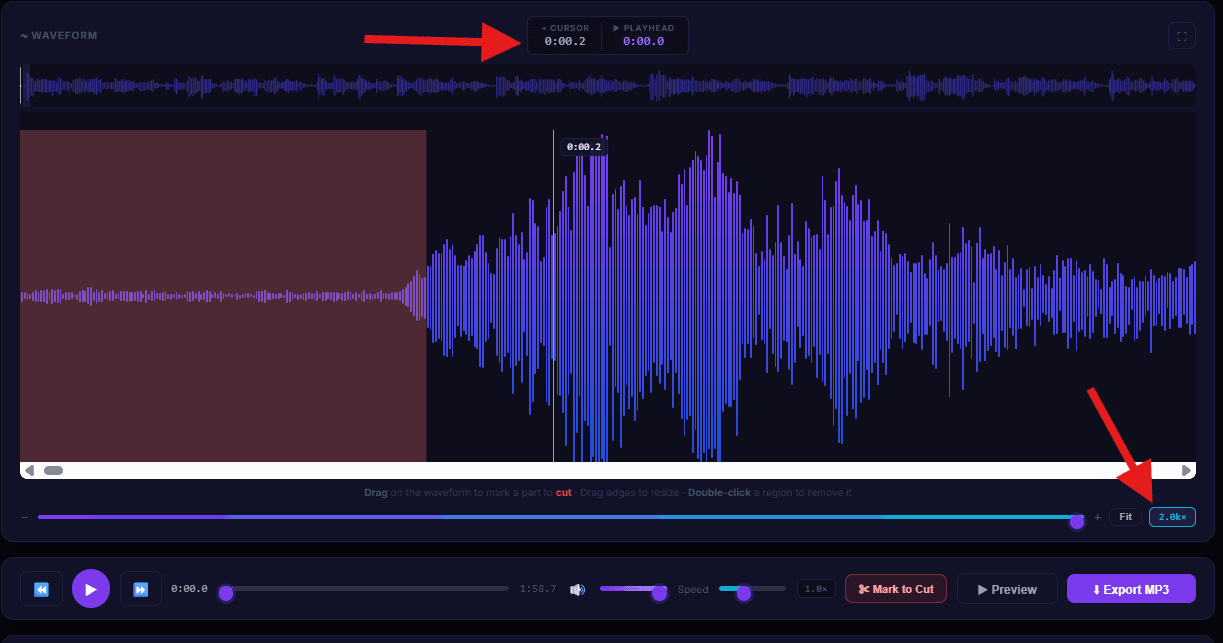Screen dimensions: 1223x643
Task: Click the CURSOR time readout 0:00.2
Action: click(565, 41)
